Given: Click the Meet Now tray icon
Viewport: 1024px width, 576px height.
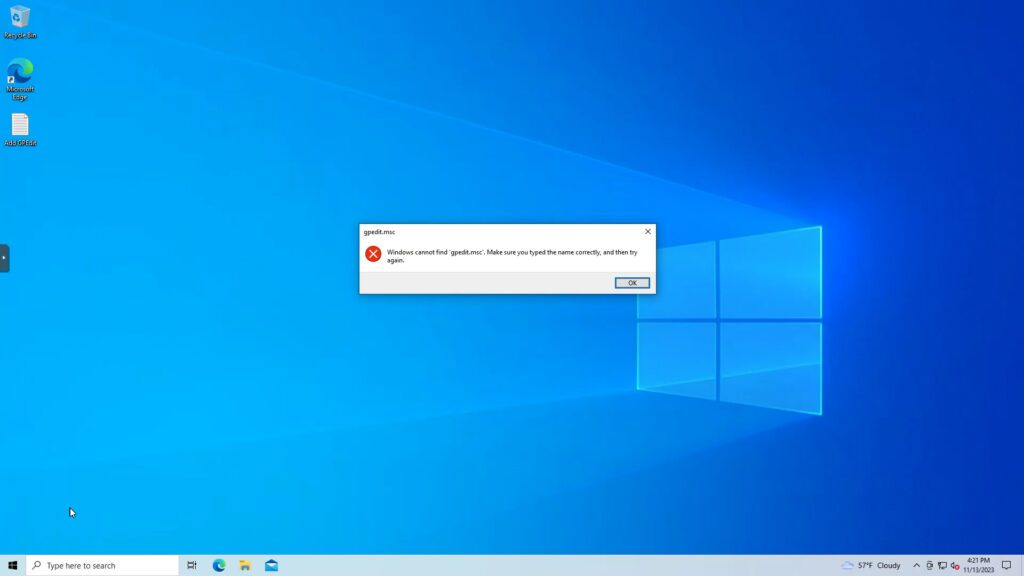Looking at the screenshot, I should tap(930, 565).
